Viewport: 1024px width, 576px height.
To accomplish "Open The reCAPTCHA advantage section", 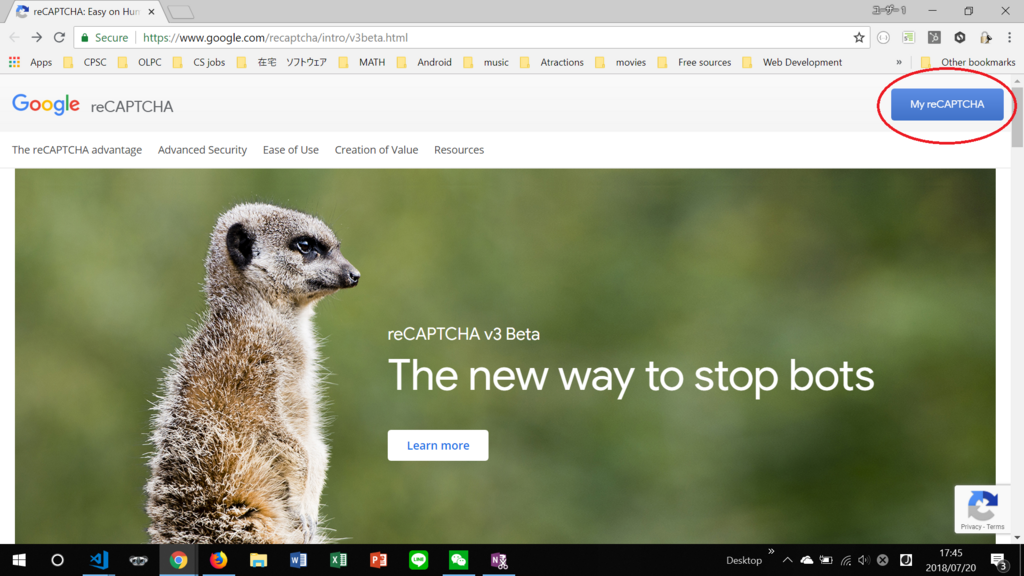I will pyautogui.click(x=77, y=150).
